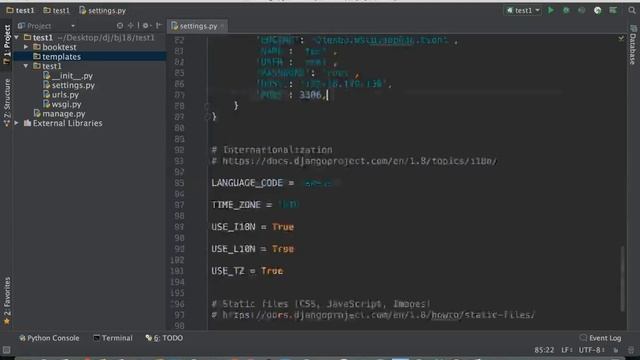This screenshot has height=360, width=640.
Task: Click the TIME_ZONE line in the editor
Action: (x=256, y=205)
